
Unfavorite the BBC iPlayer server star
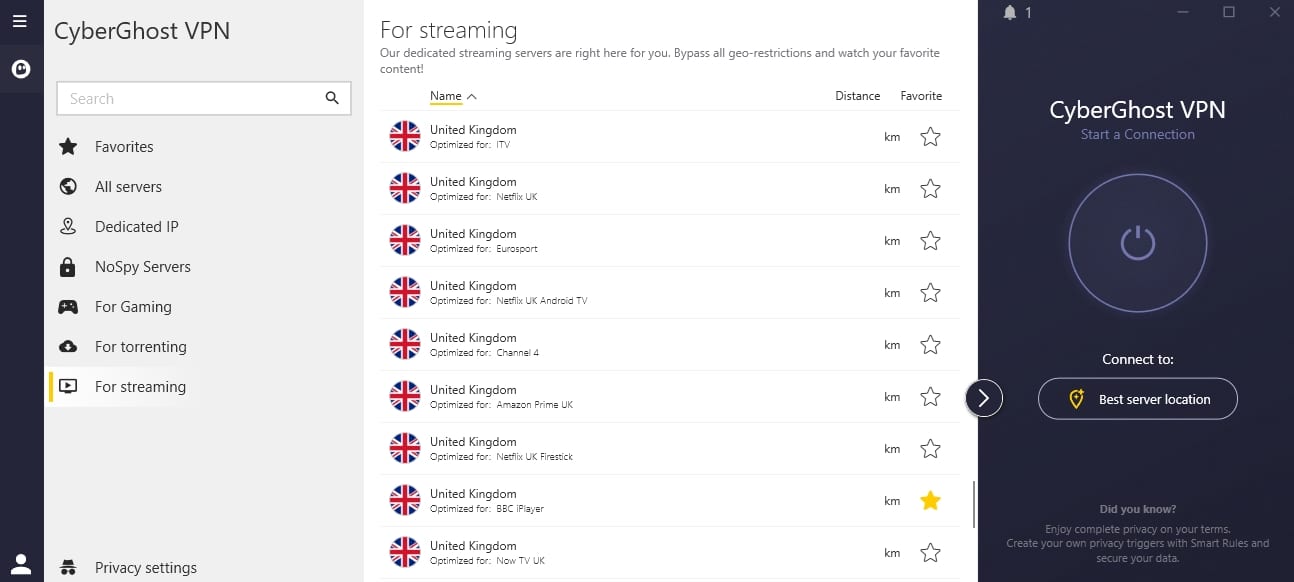tap(930, 501)
